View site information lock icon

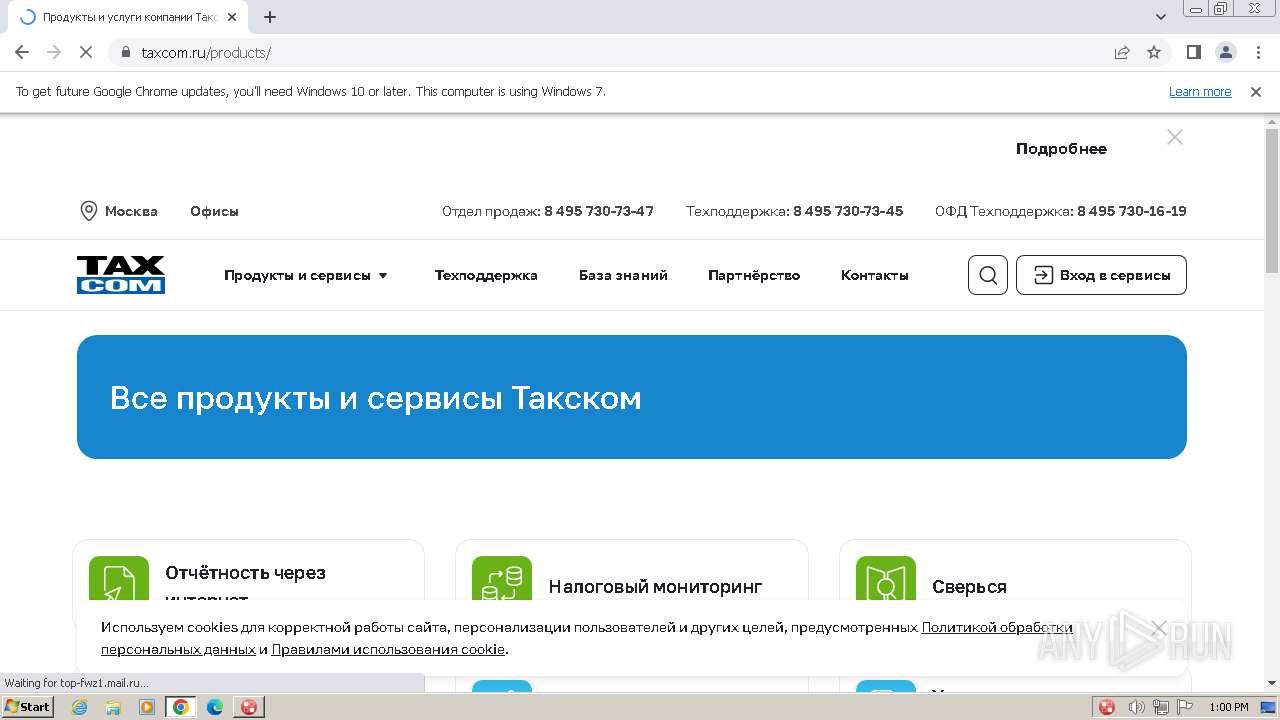[126, 52]
